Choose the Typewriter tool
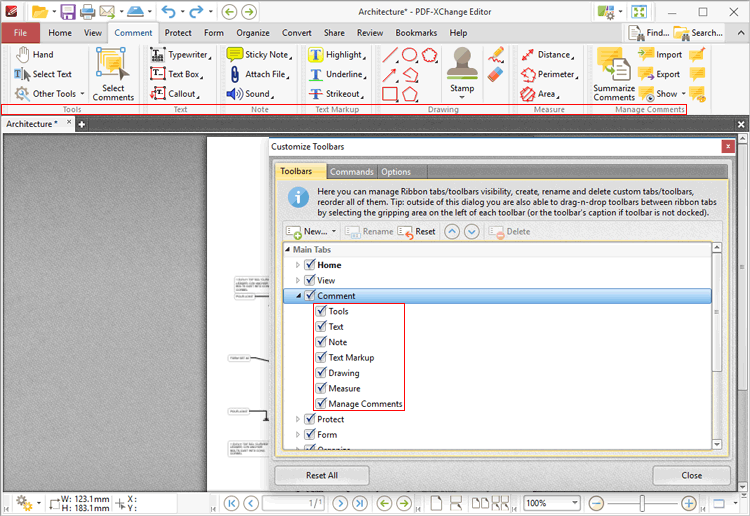 [180, 55]
